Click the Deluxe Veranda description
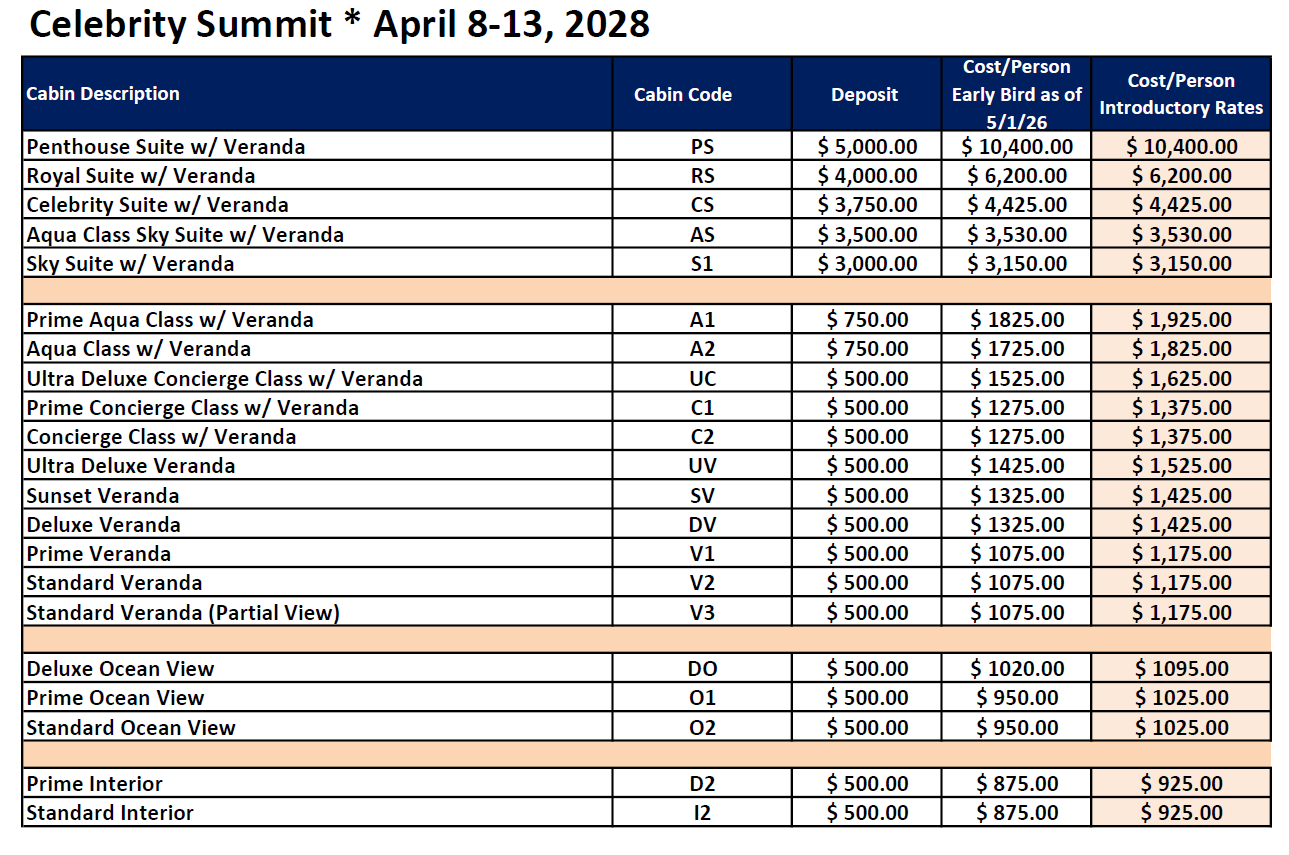1289x855 pixels. [x=104, y=525]
